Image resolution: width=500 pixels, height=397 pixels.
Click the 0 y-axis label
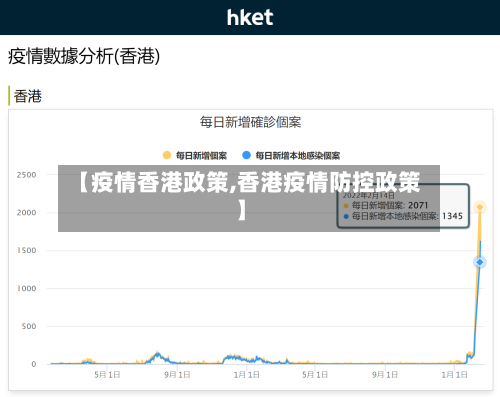pos(34,364)
